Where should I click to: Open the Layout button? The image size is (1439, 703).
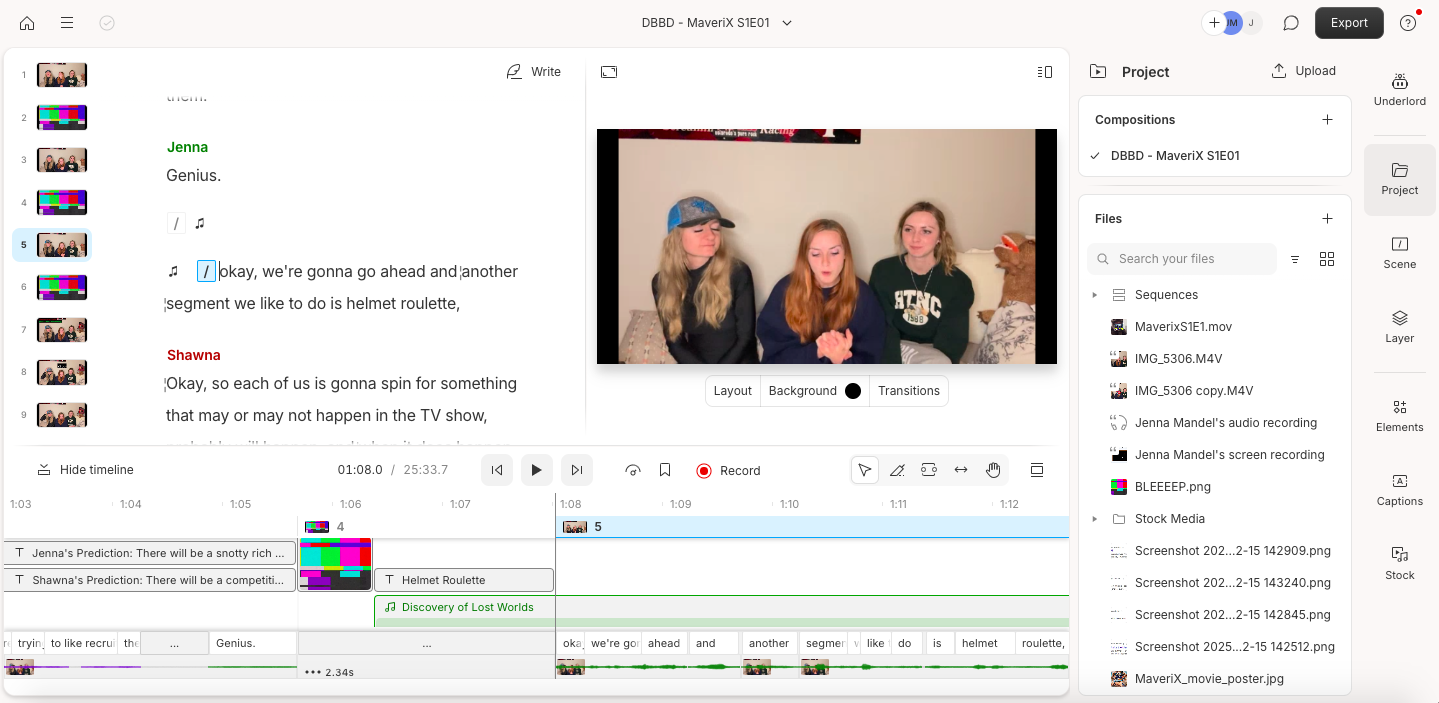733,391
